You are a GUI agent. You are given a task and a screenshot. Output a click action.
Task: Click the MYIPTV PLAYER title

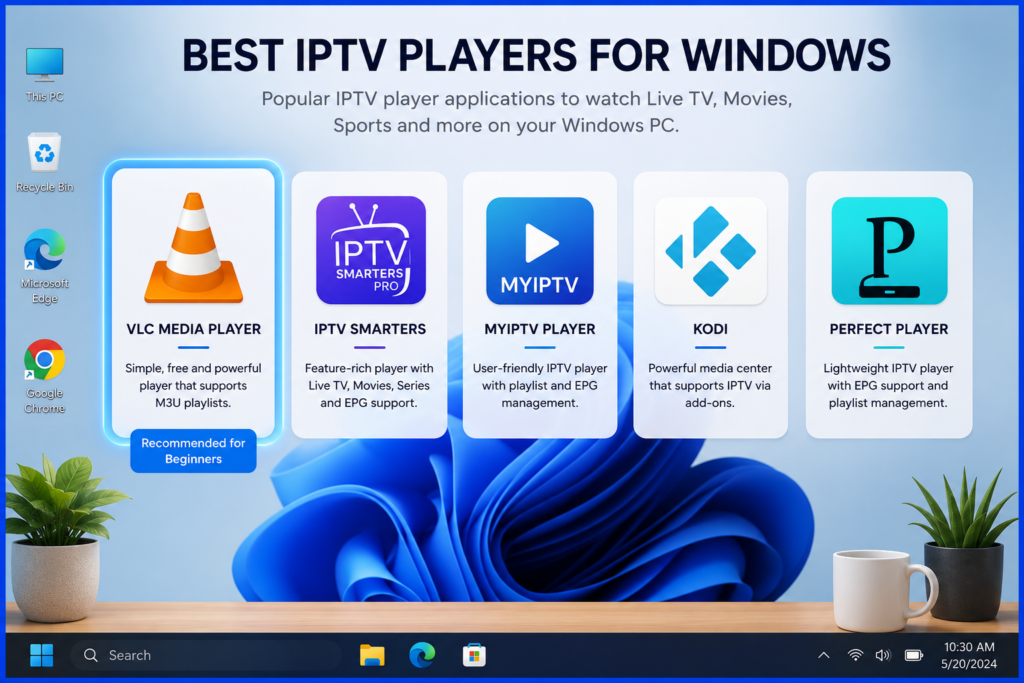click(x=539, y=329)
